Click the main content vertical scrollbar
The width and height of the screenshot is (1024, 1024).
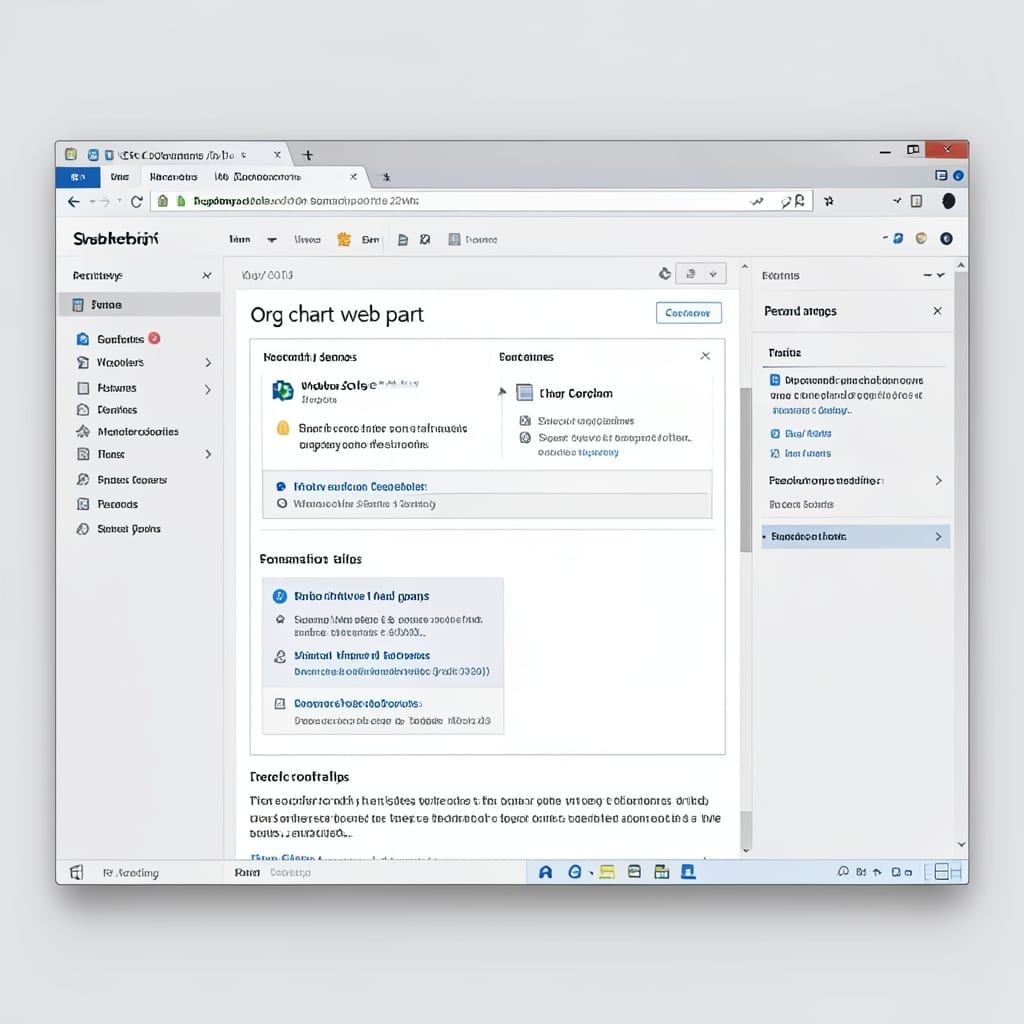coord(745,470)
